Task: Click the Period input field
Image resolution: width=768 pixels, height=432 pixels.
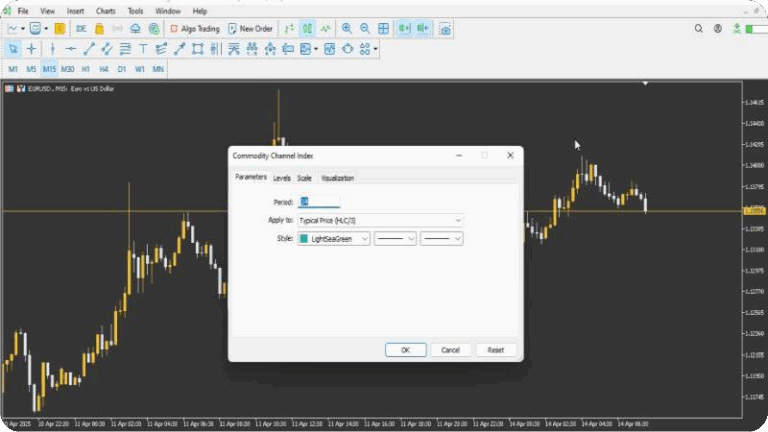Action: point(320,202)
